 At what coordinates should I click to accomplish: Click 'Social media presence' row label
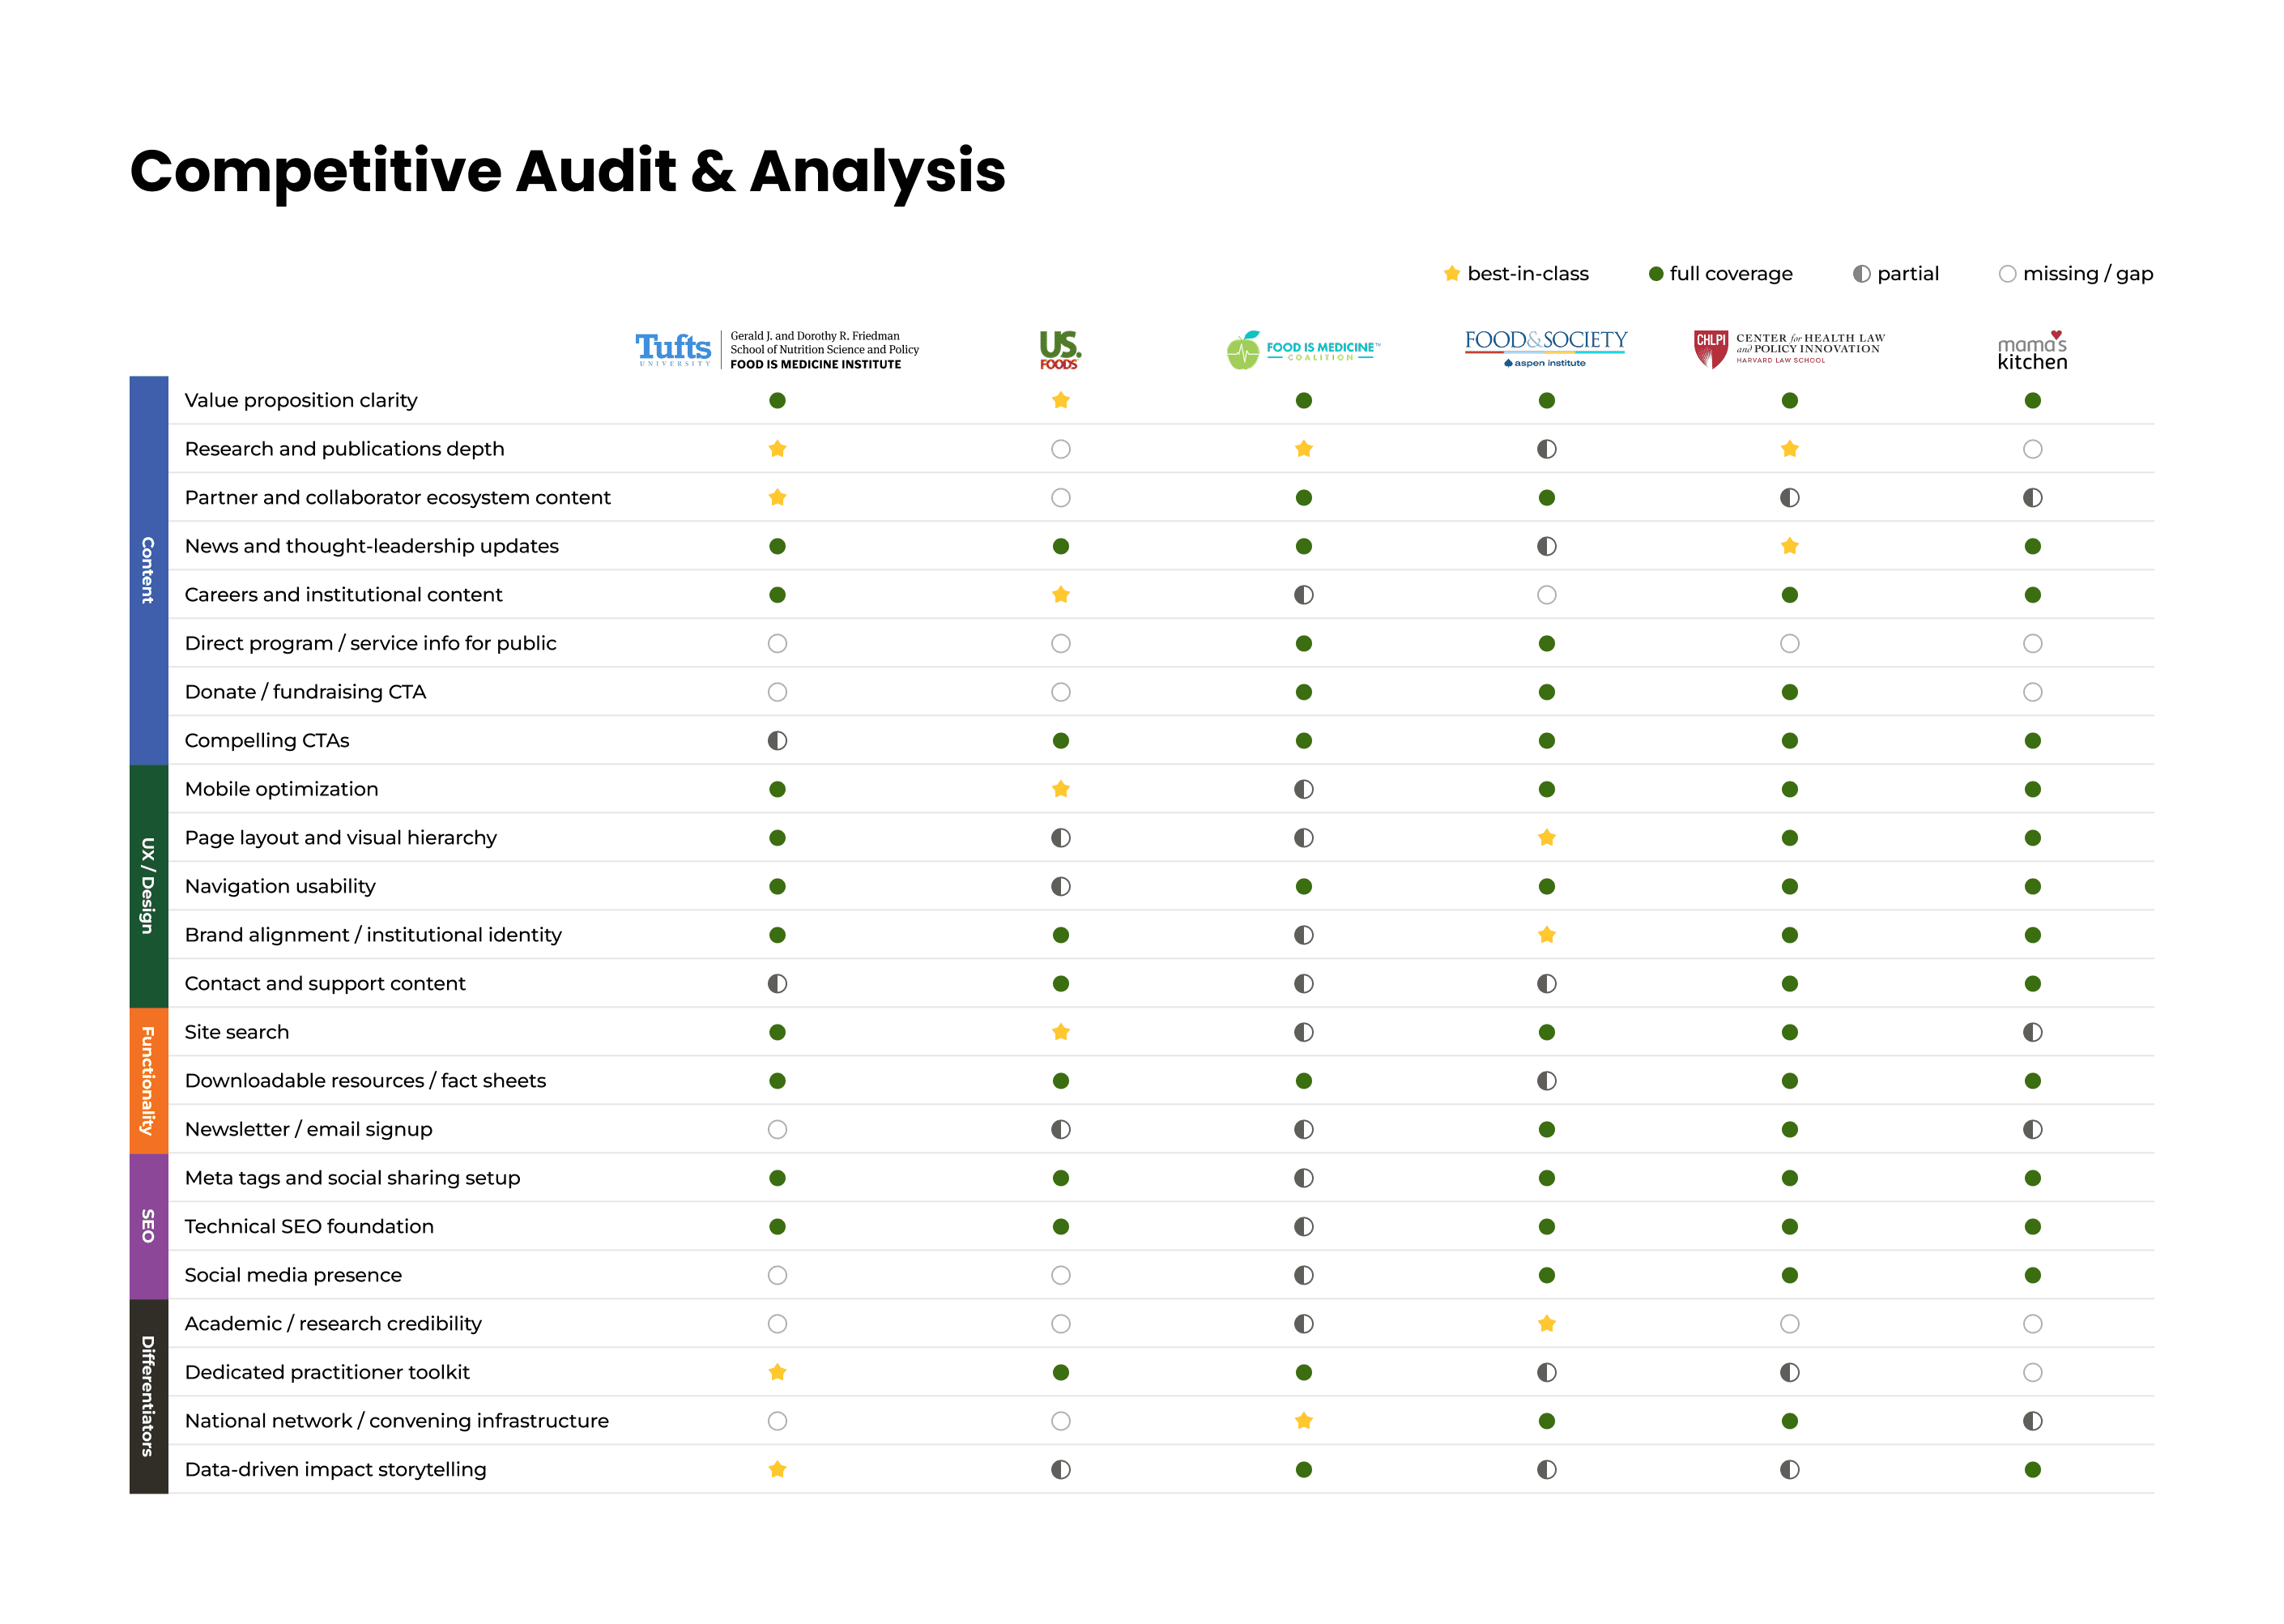[x=293, y=1275]
